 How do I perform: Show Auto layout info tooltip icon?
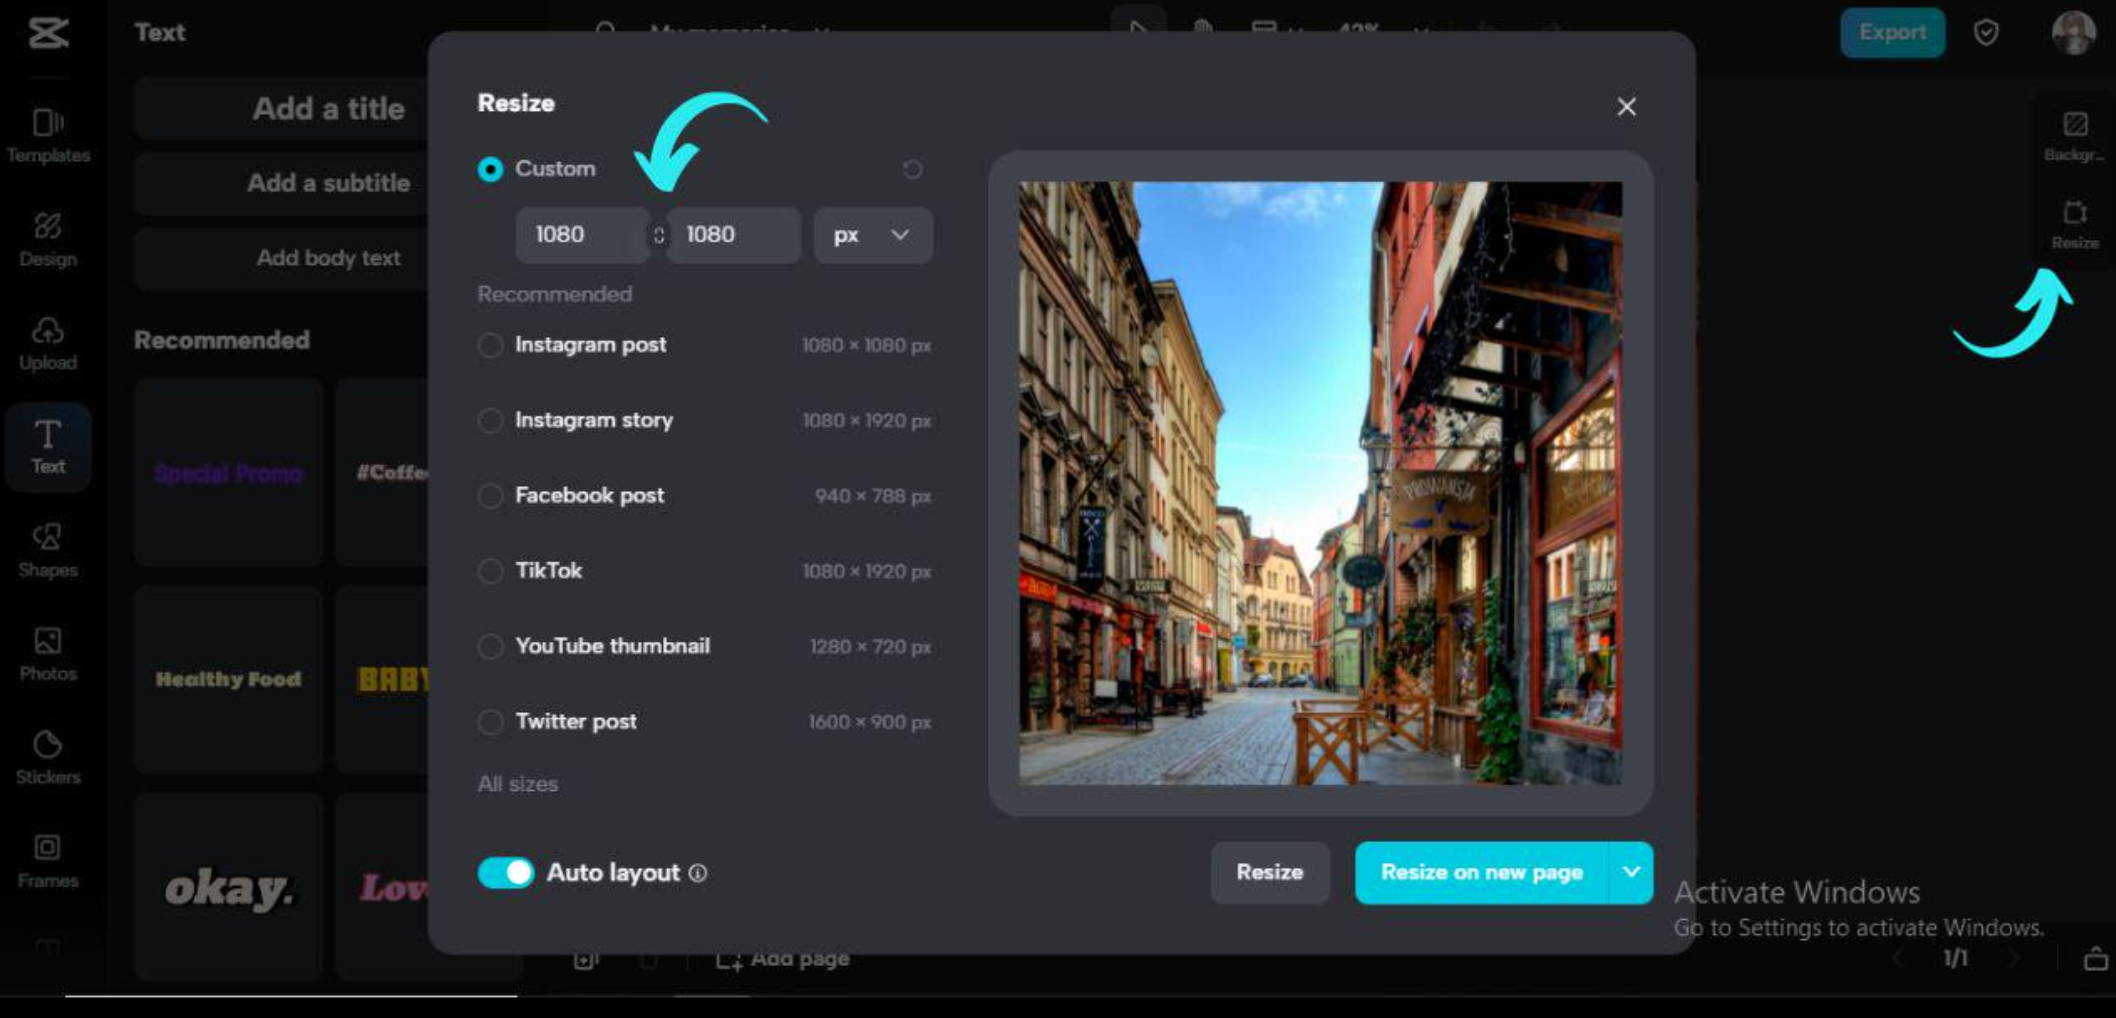coord(698,873)
